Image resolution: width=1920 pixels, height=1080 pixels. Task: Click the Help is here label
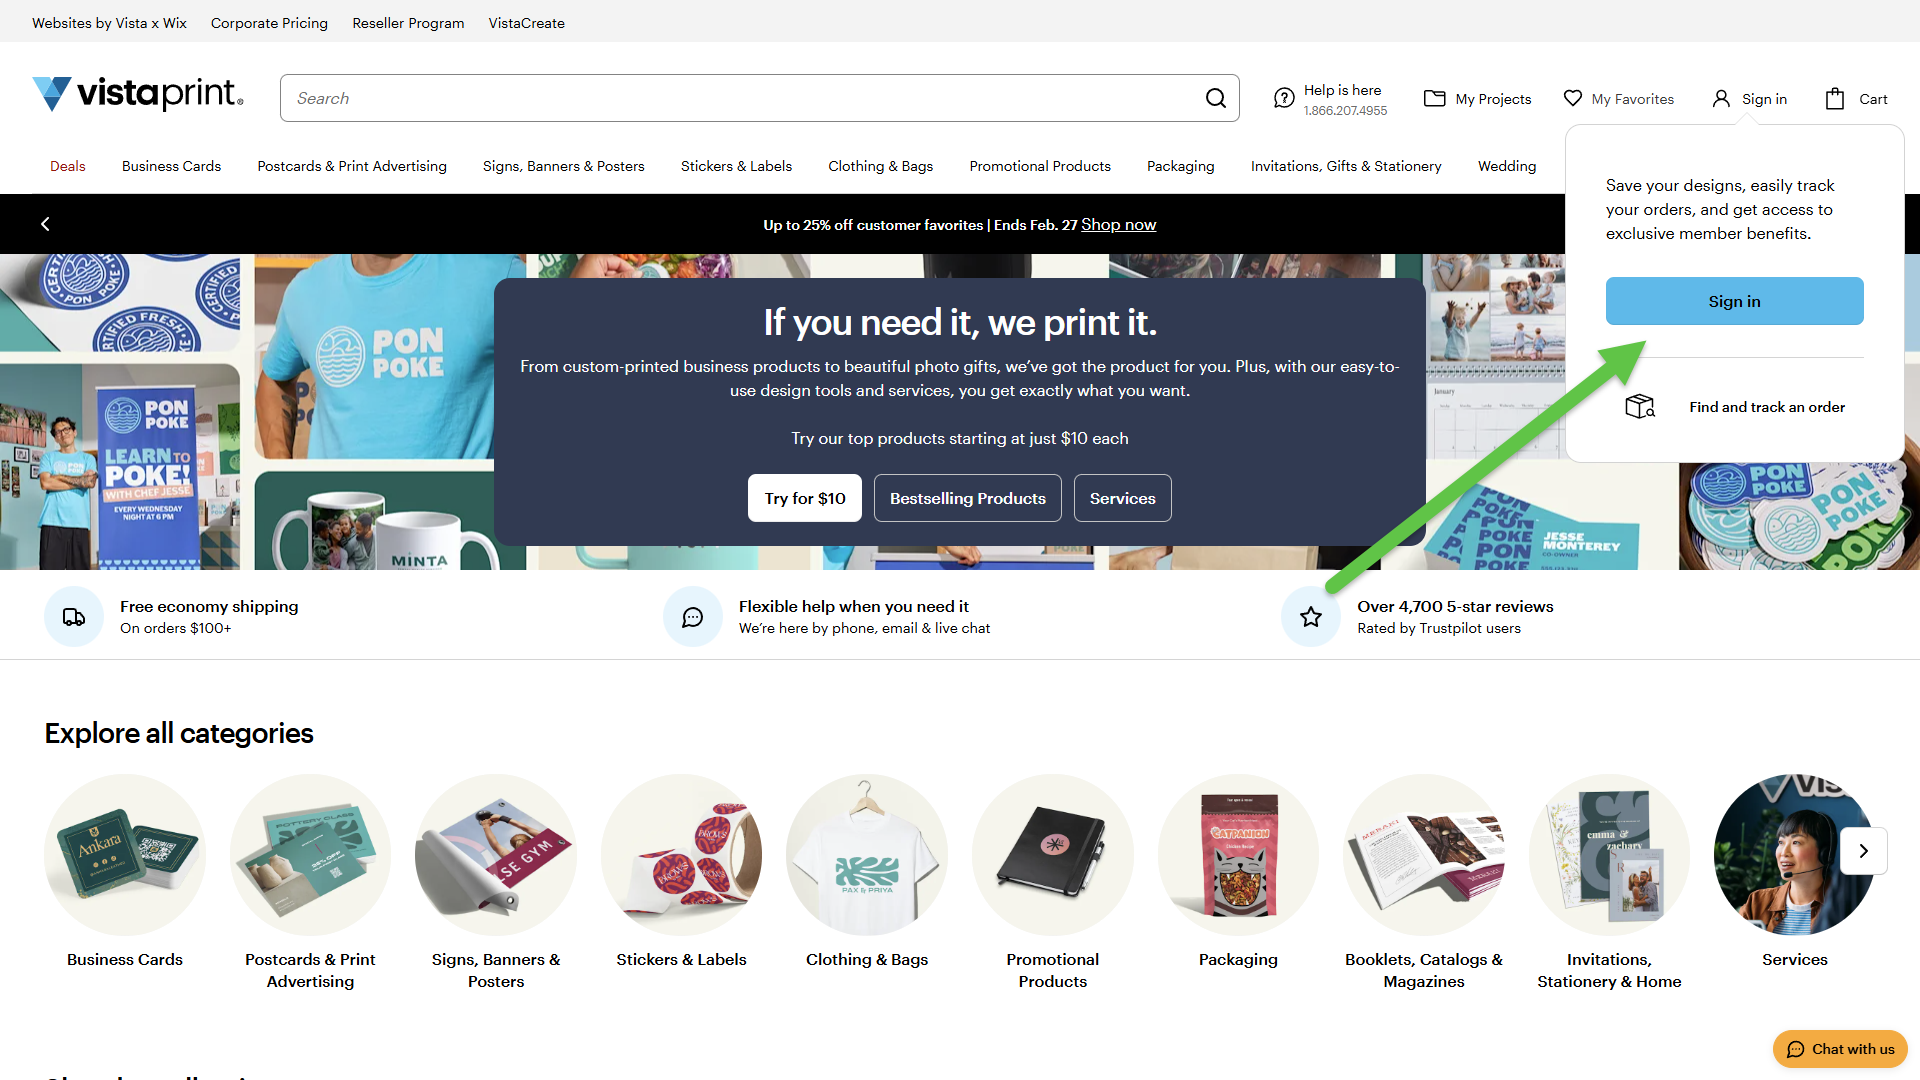coord(1342,90)
